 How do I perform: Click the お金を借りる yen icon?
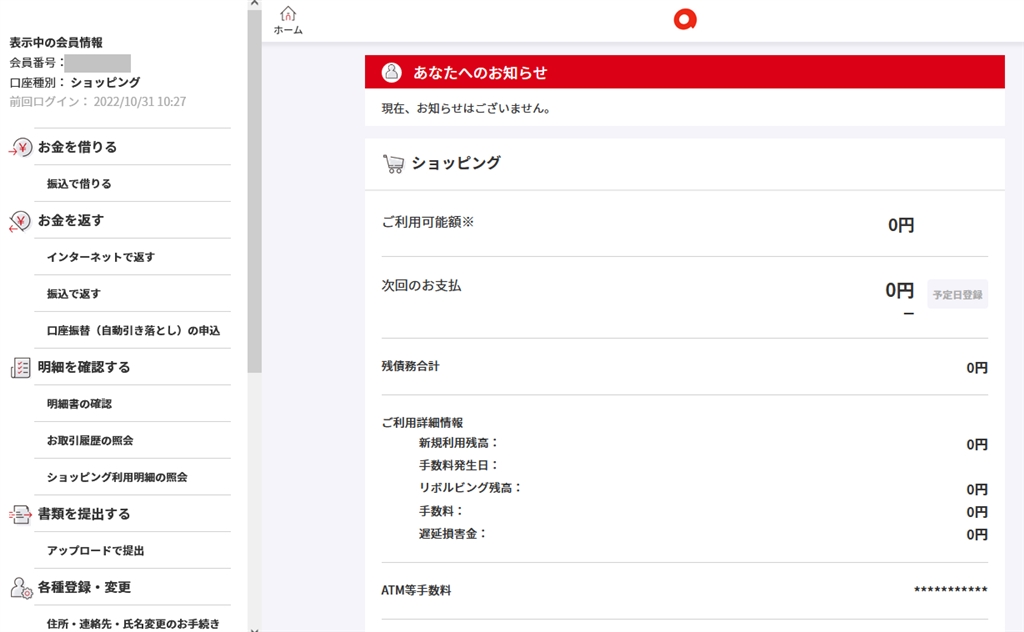coord(20,148)
